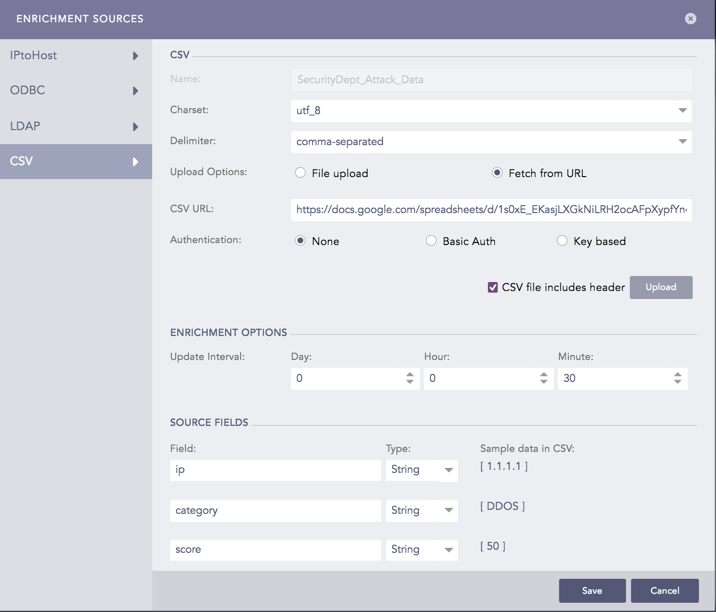The height and width of the screenshot is (612, 716).
Task: Click the Upload button
Action: tap(661, 287)
